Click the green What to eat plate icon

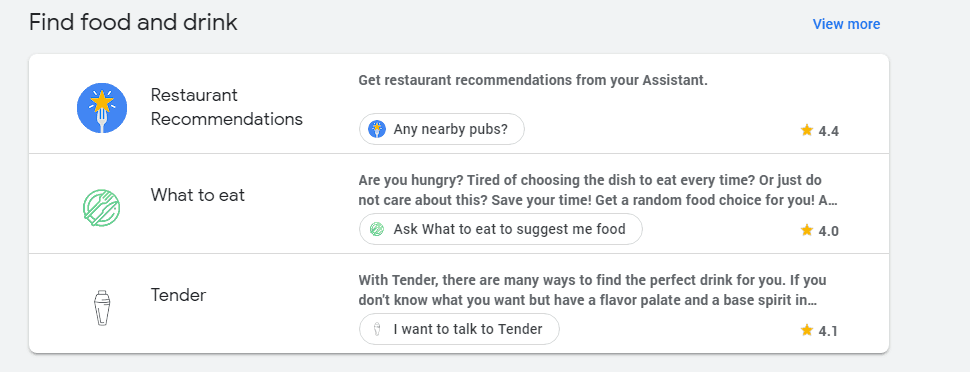[x=101, y=207]
